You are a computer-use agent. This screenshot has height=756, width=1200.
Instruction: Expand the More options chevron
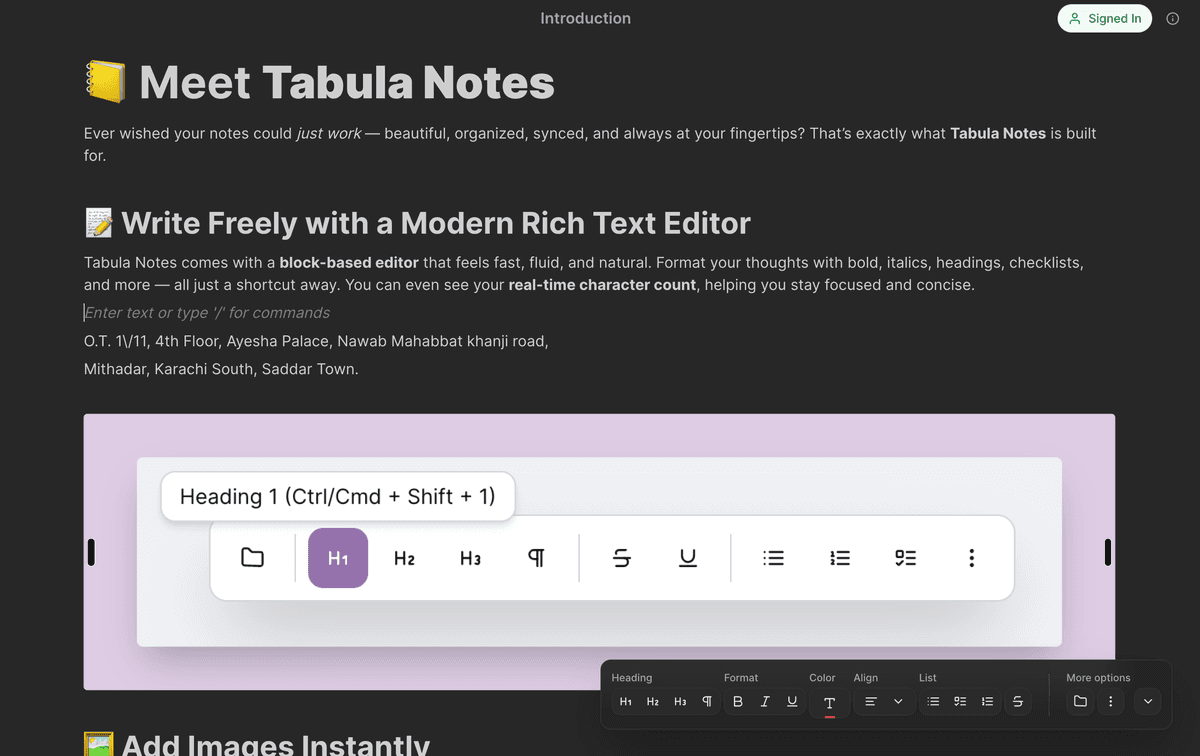click(x=1148, y=701)
